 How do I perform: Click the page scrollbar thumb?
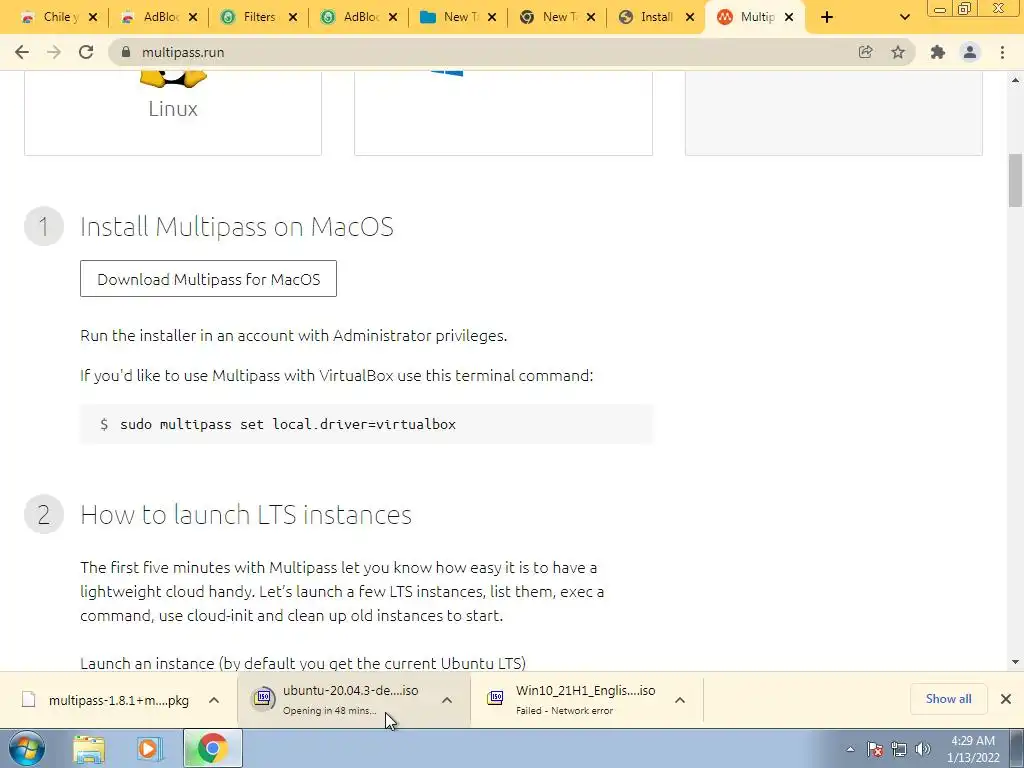[x=1016, y=180]
